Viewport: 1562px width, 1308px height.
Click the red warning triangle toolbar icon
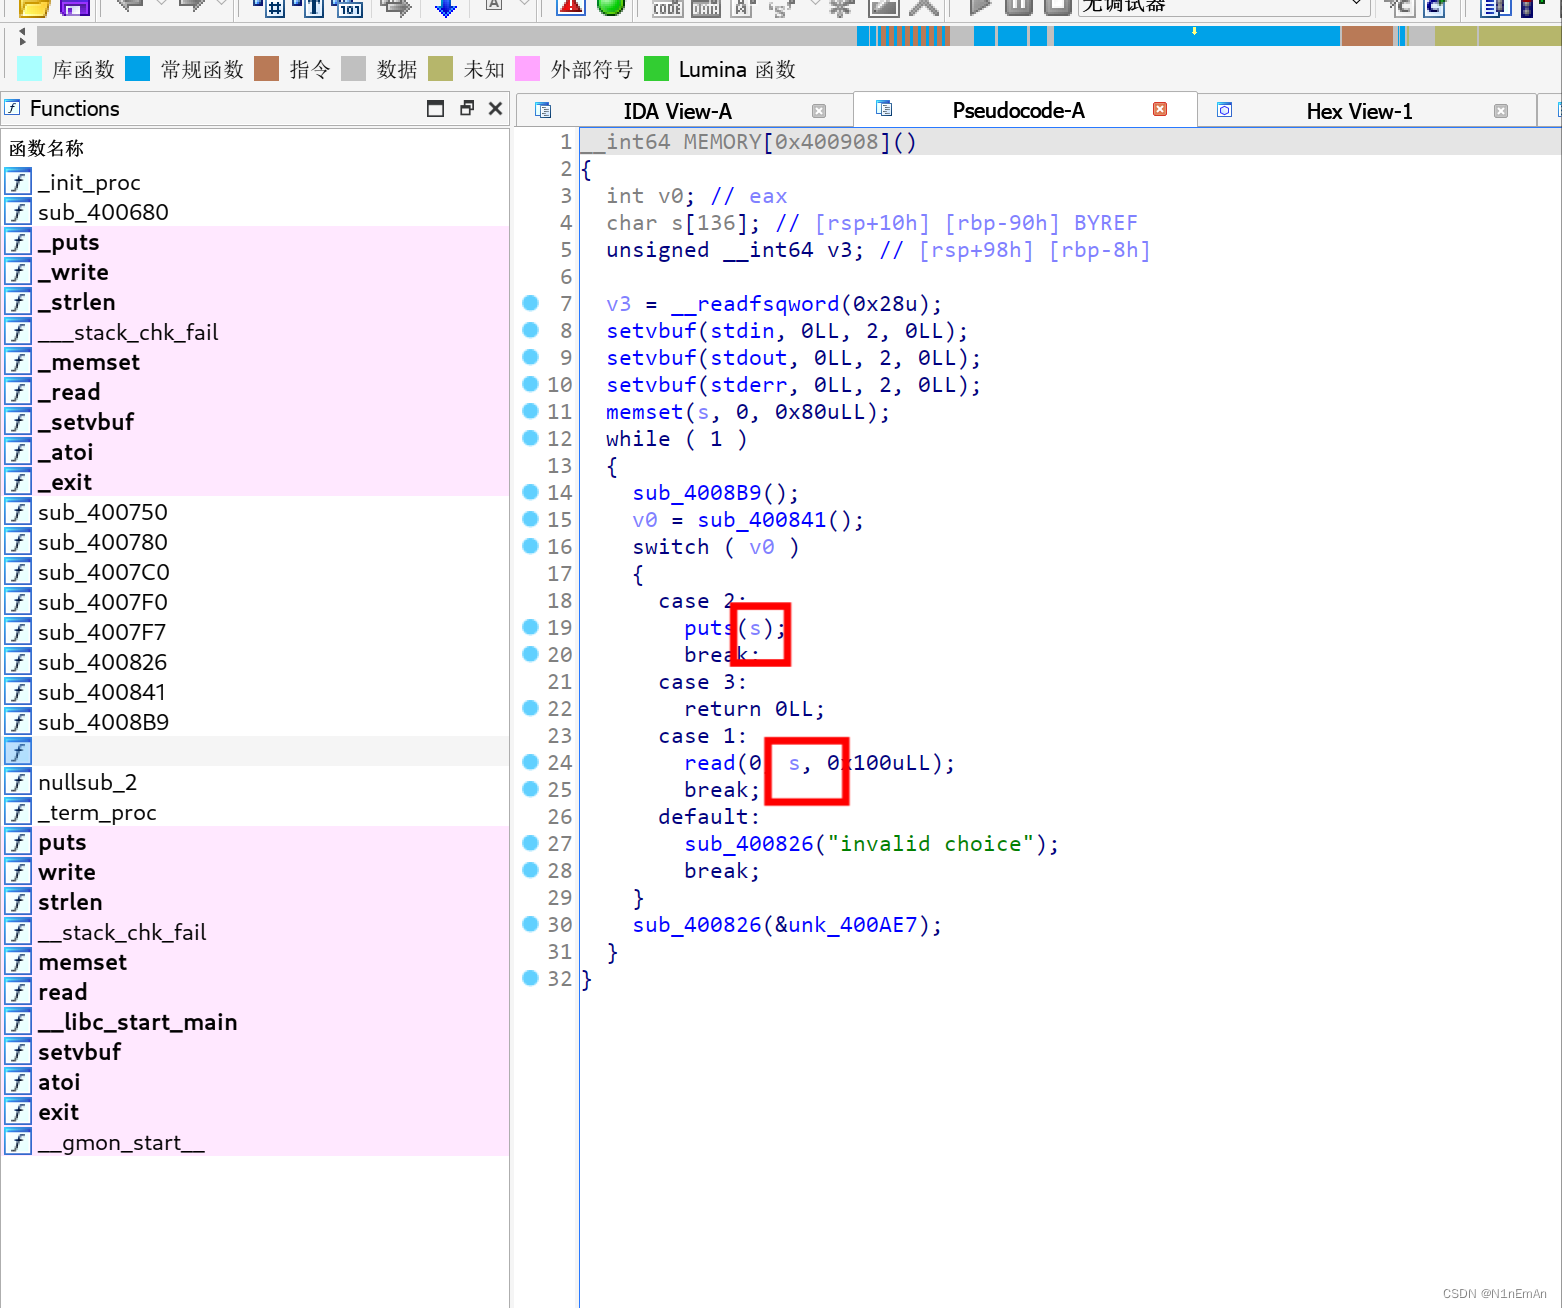[570, 6]
